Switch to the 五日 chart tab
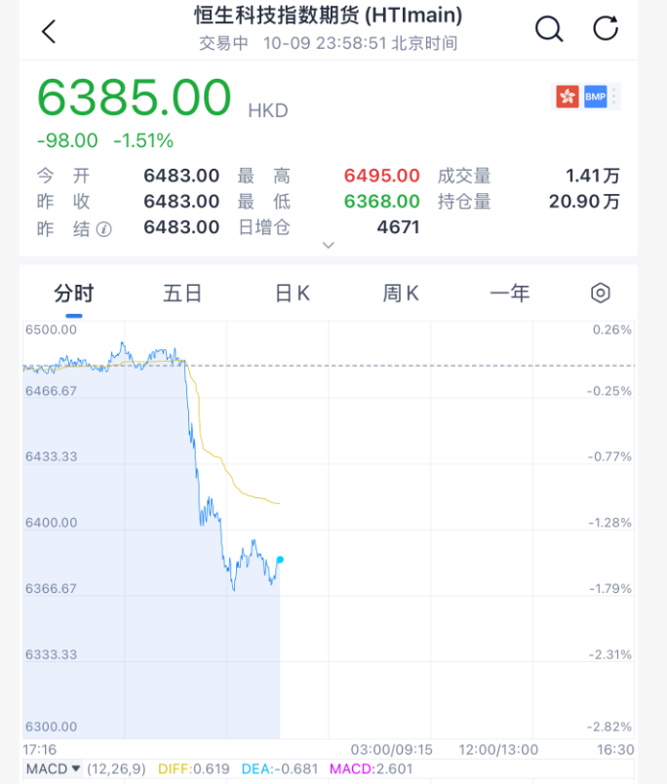Image resolution: width=667 pixels, height=784 pixels. 183,293
